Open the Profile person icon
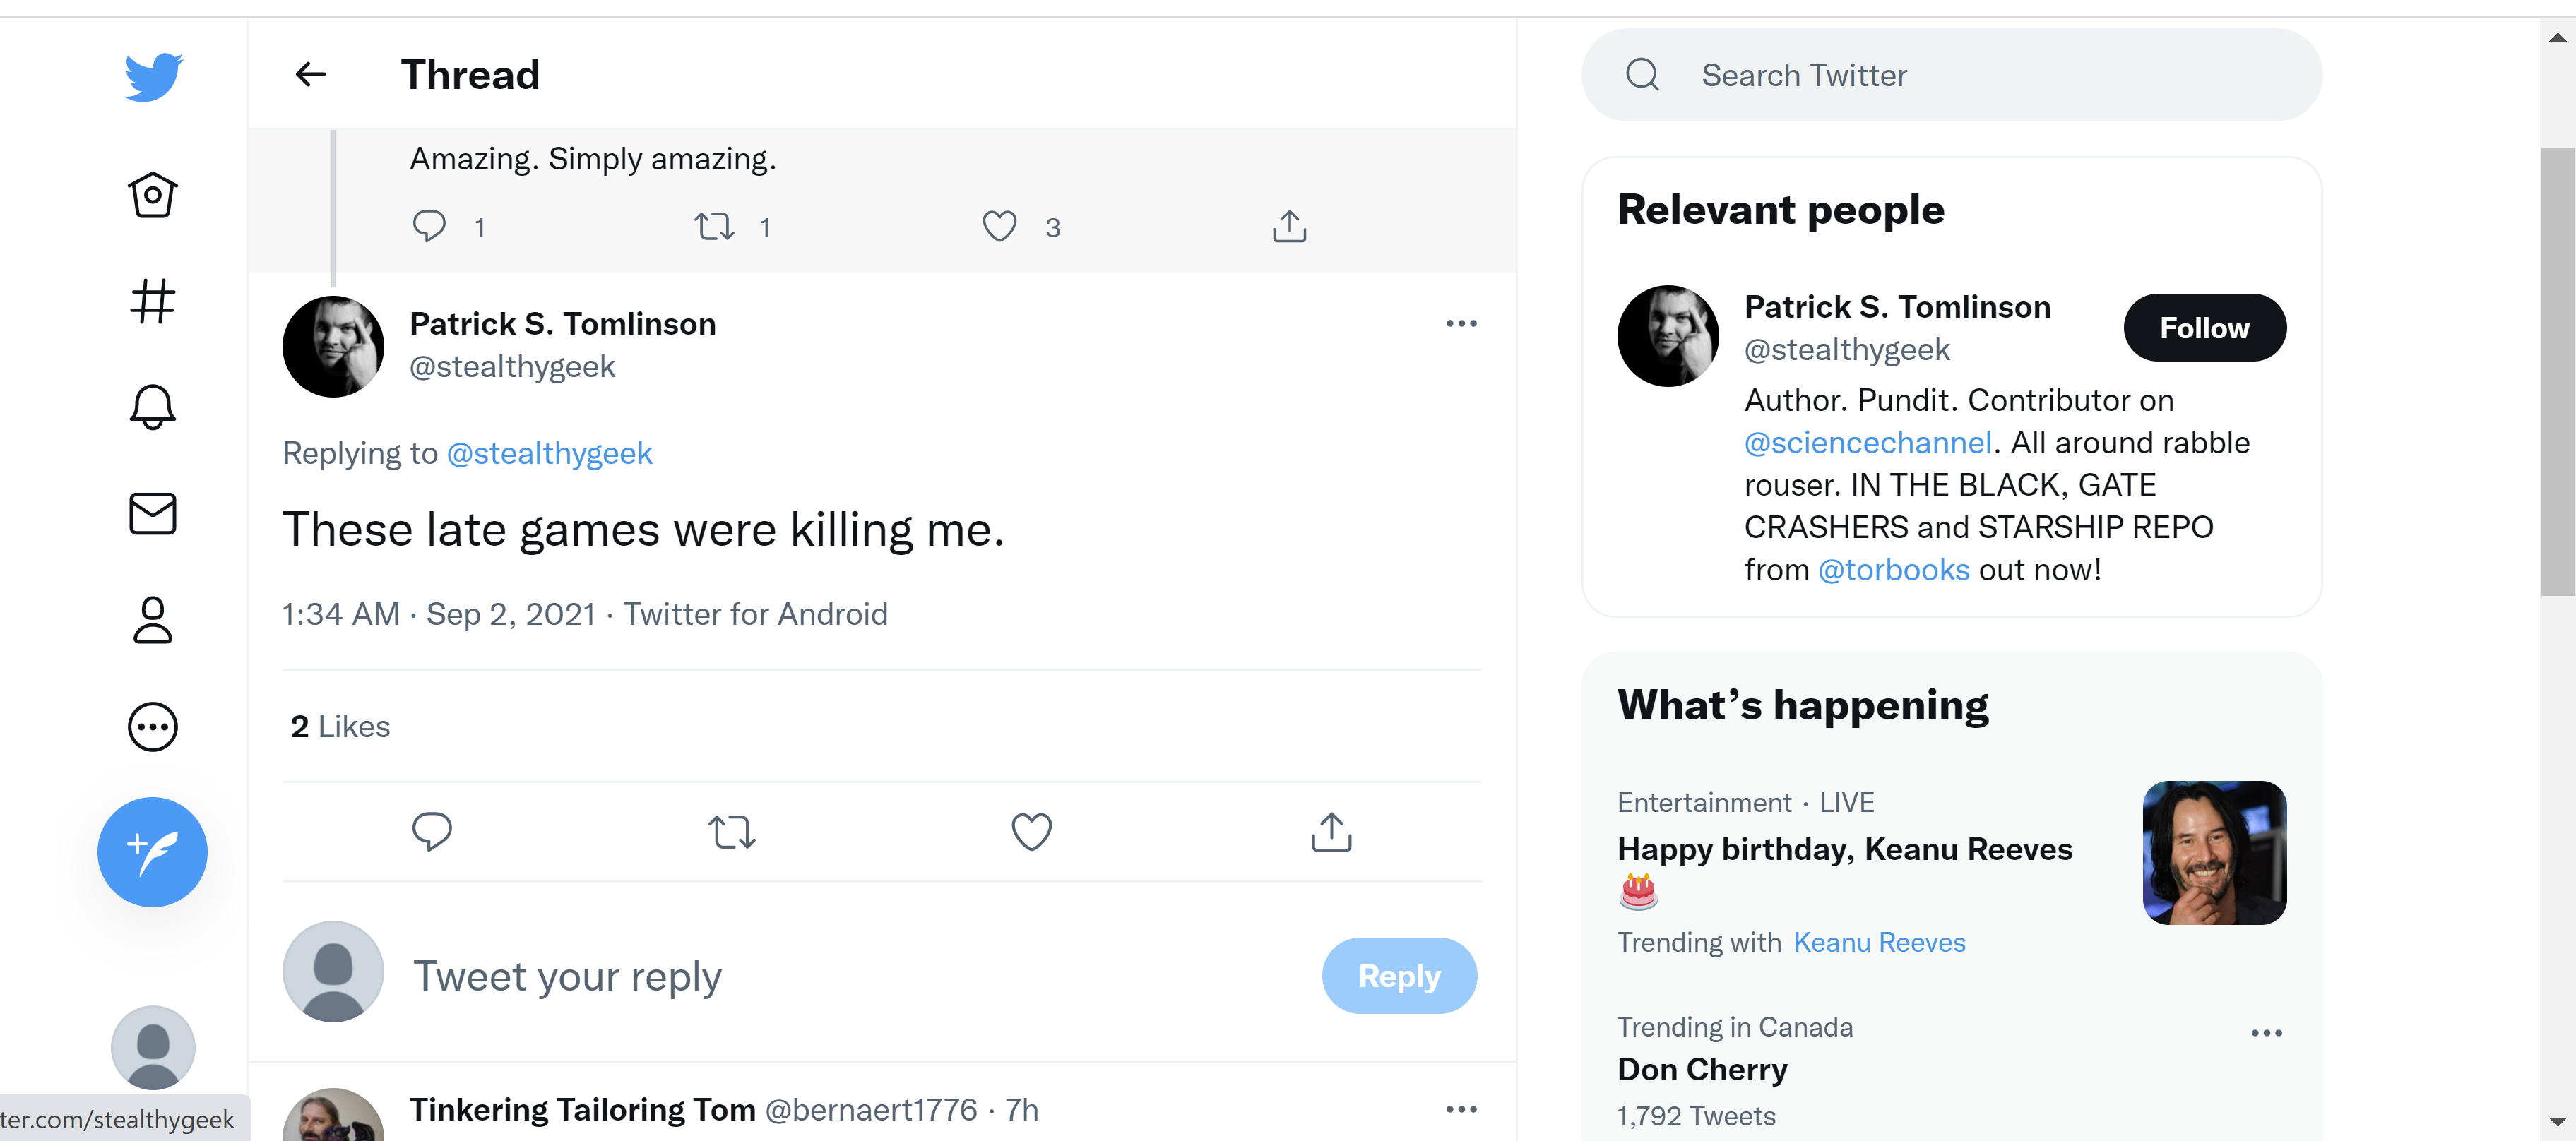The width and height of the screenshot is (2576, 1141). pos(153,620)
